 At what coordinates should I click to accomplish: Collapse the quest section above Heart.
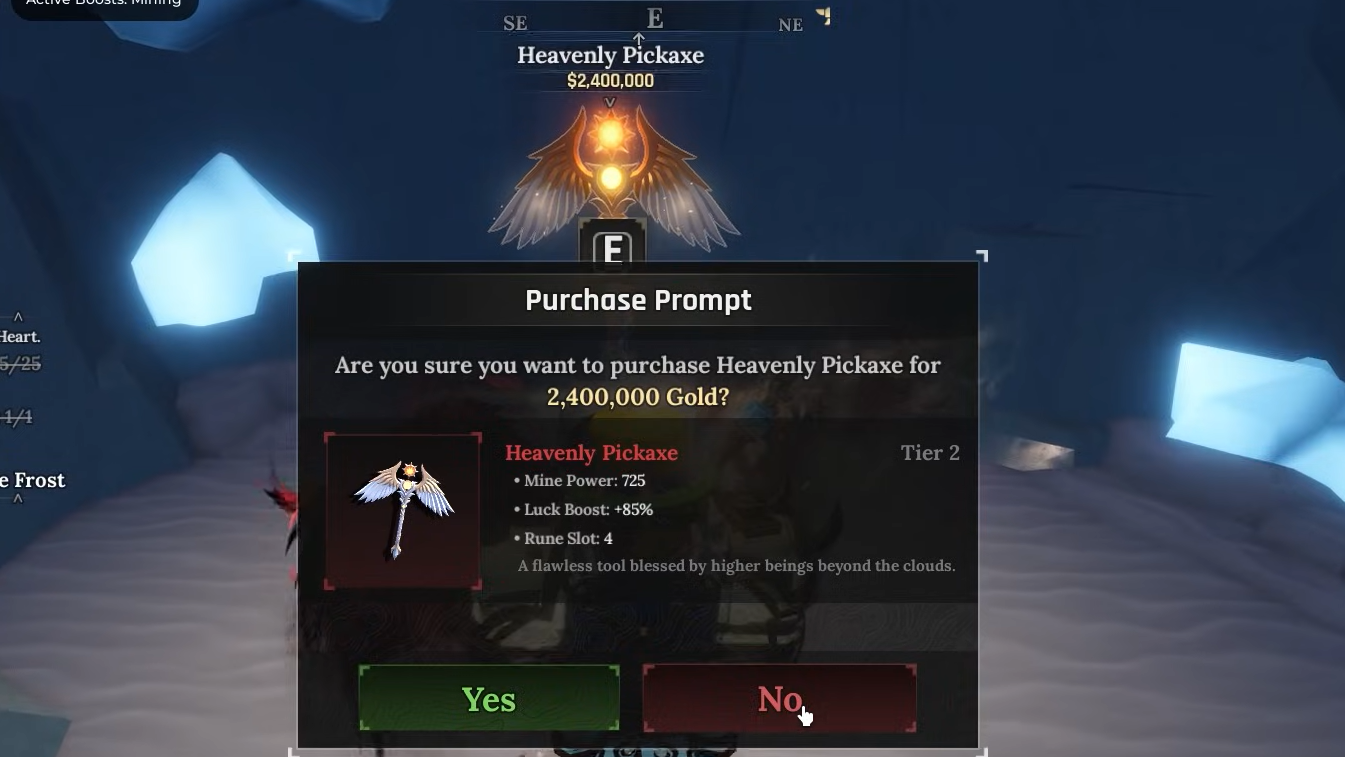point(18,317)
